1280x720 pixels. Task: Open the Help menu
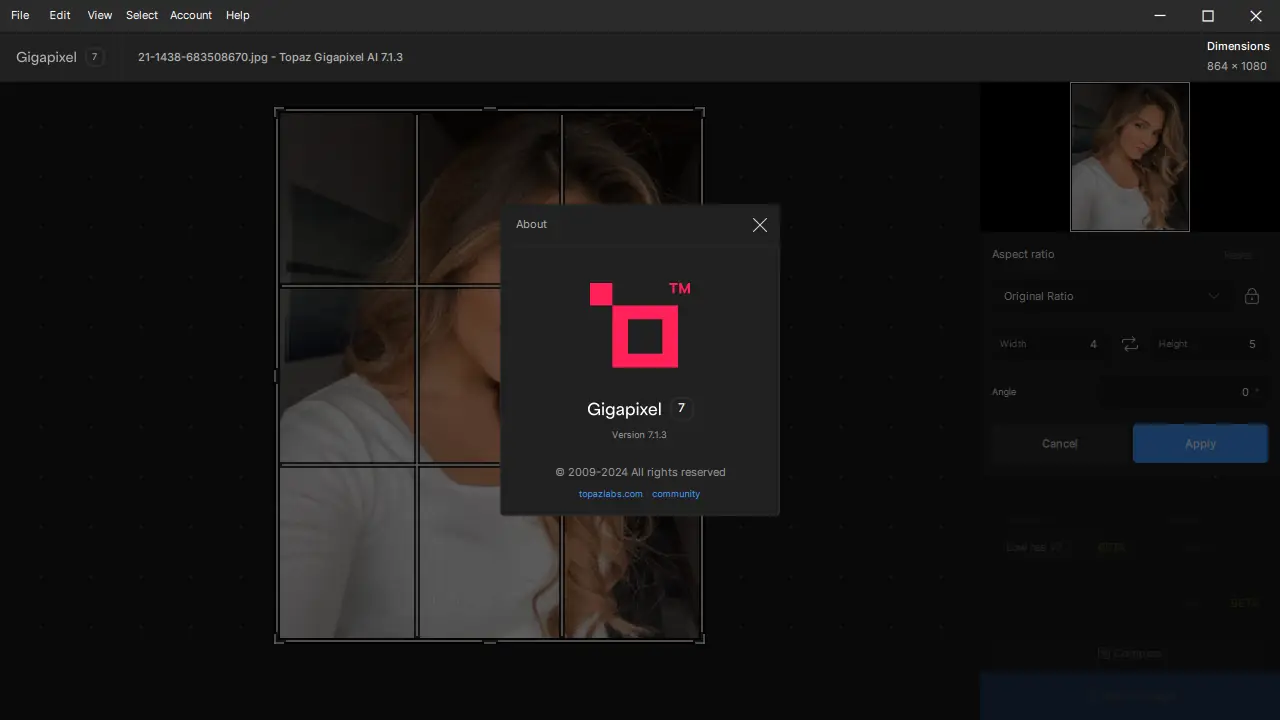pyautogui.click(x=237, y=15)
